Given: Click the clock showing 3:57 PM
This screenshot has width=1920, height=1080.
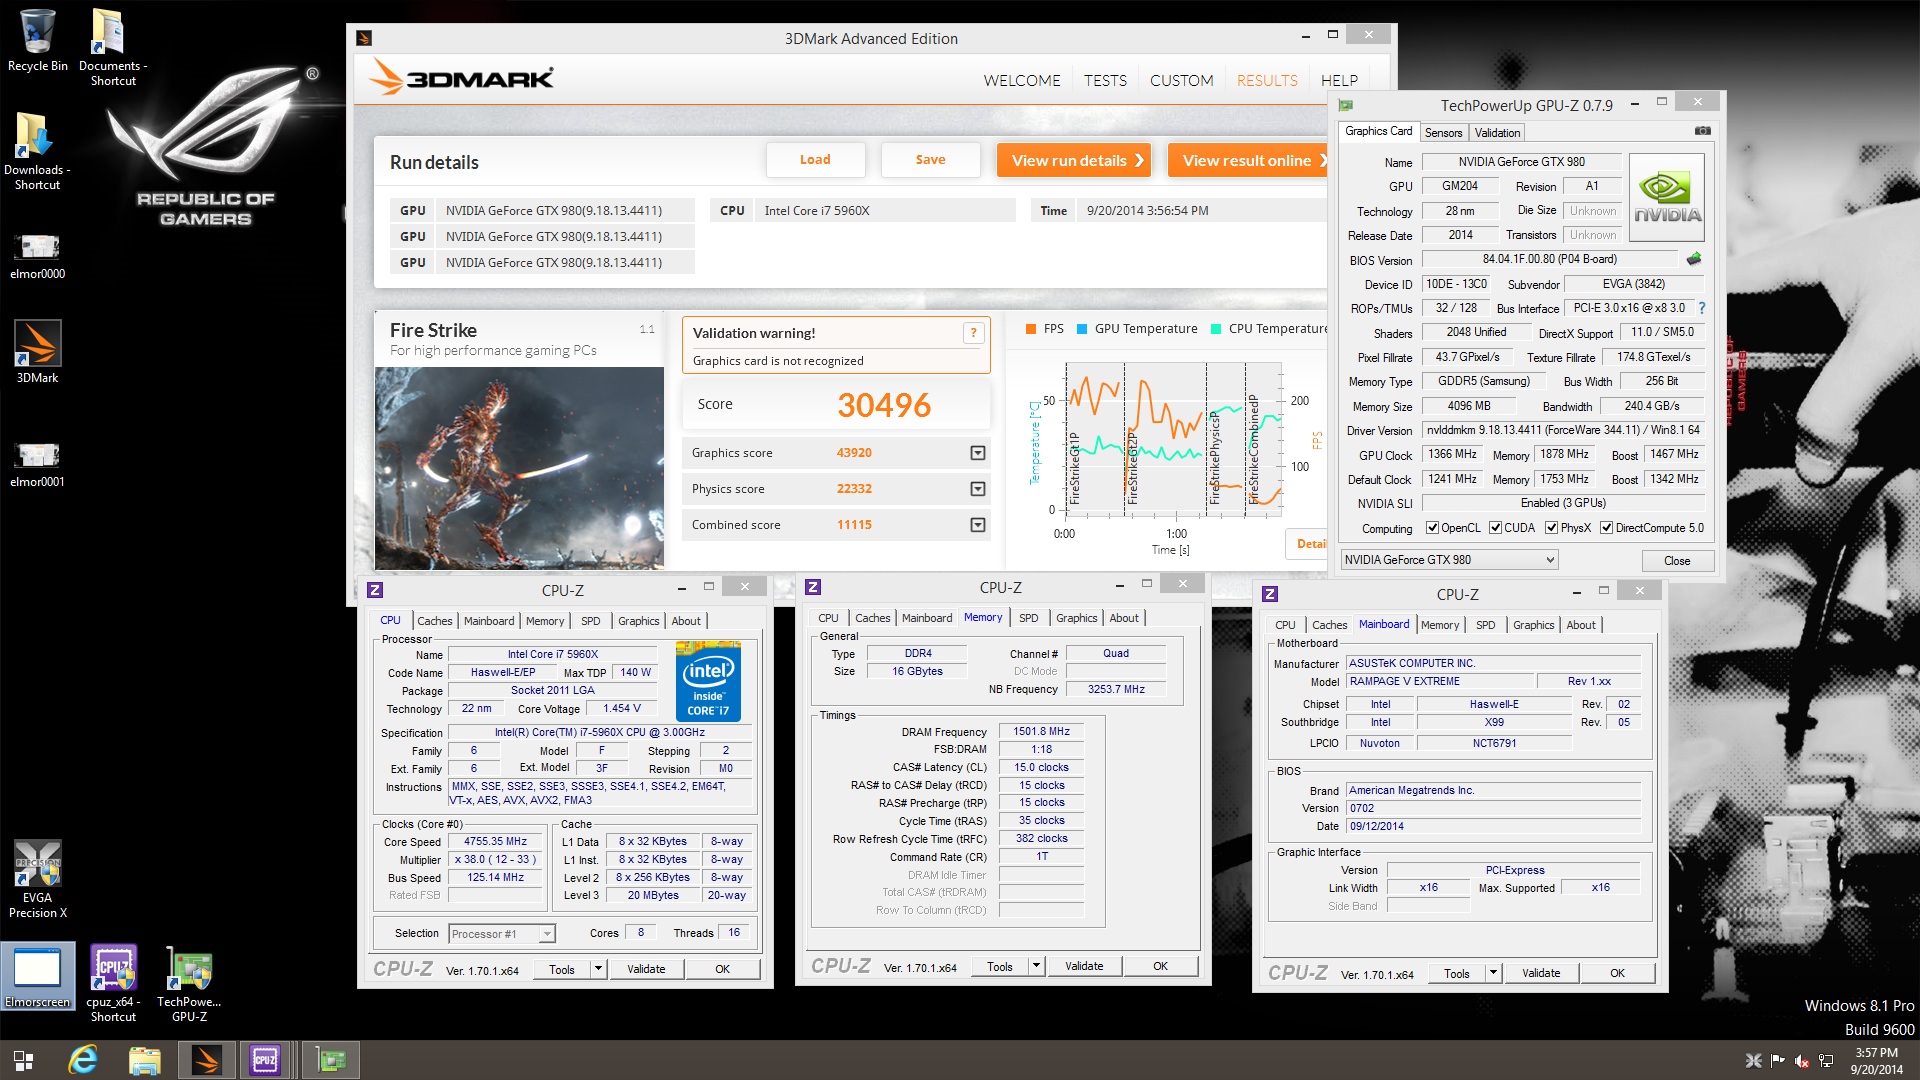Looking at the screenshot, I should (1876, 1052).
